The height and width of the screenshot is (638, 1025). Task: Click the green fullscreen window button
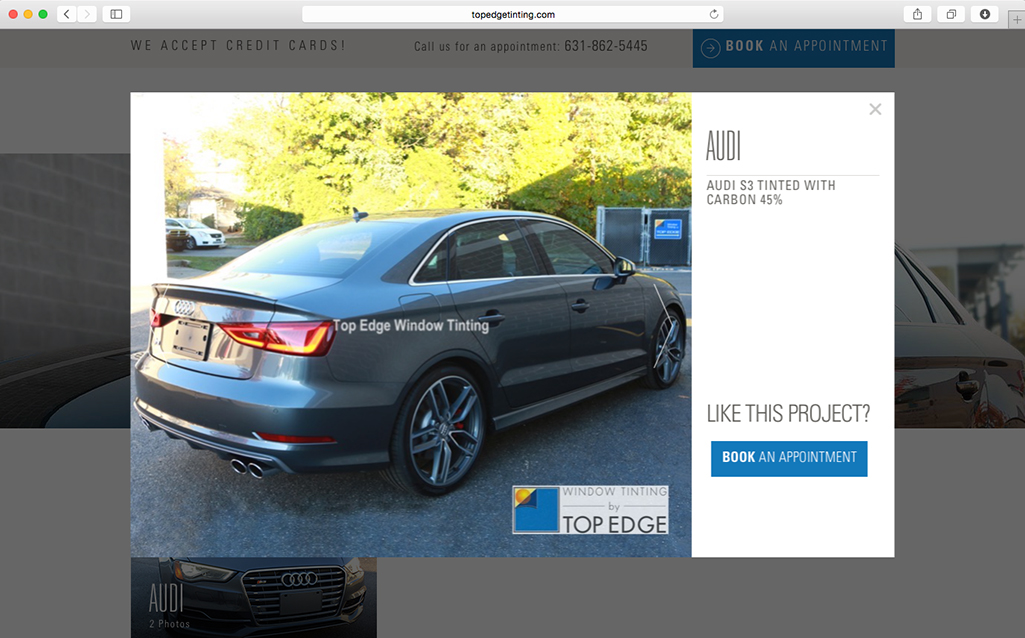coord(43,14)
